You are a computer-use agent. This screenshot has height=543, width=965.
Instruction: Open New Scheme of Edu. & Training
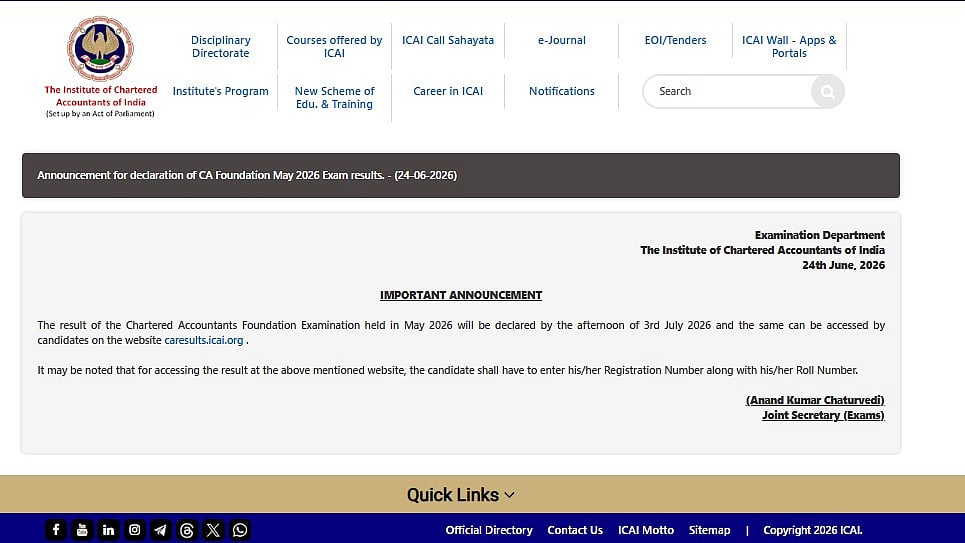pyautogui.click(x=334, y=98)
